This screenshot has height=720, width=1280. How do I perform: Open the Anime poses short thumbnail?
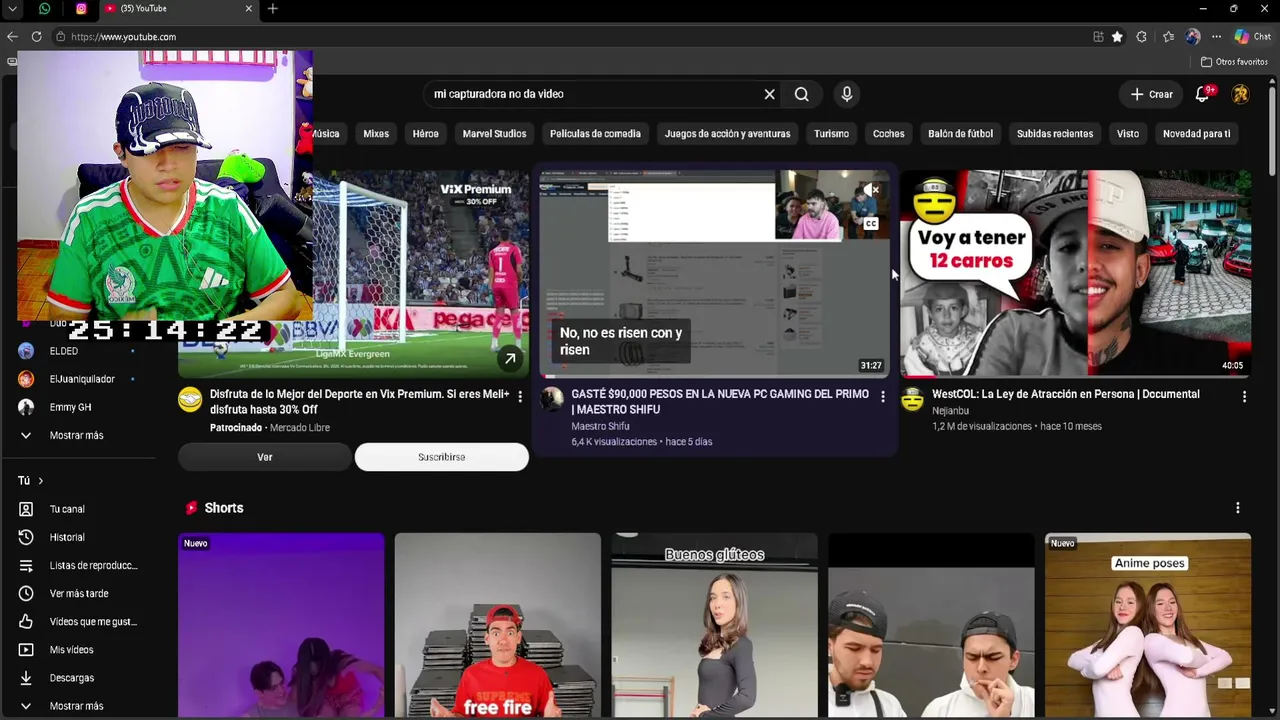tap(1148, 626)
